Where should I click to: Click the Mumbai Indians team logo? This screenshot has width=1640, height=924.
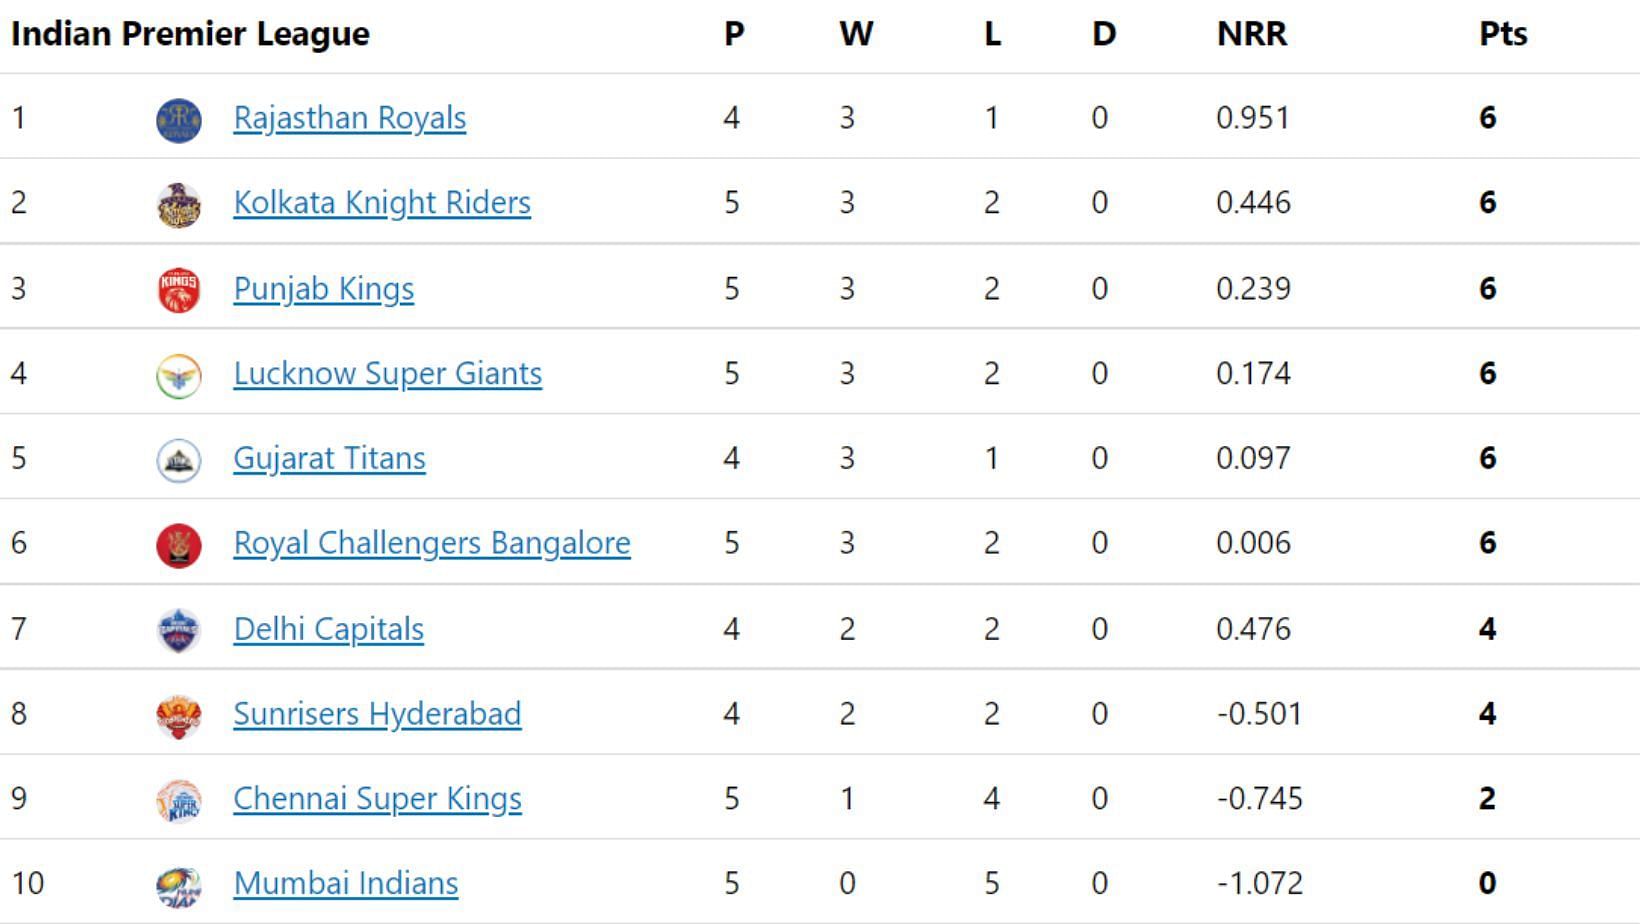click(x=179, y=885)
